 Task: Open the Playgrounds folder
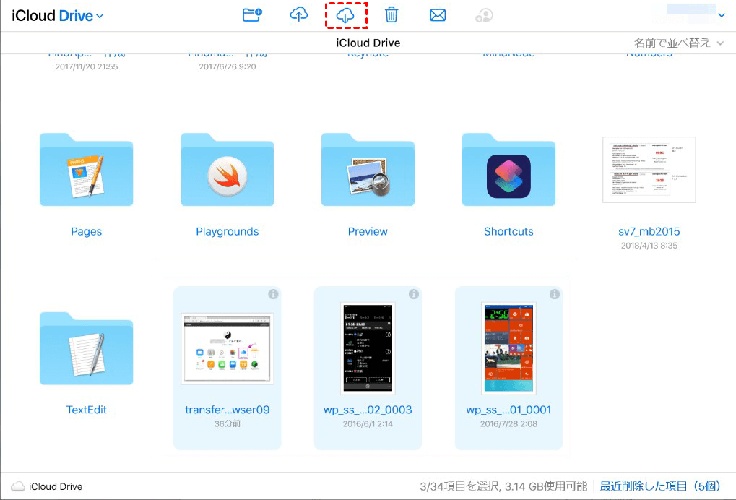(227, 170)
